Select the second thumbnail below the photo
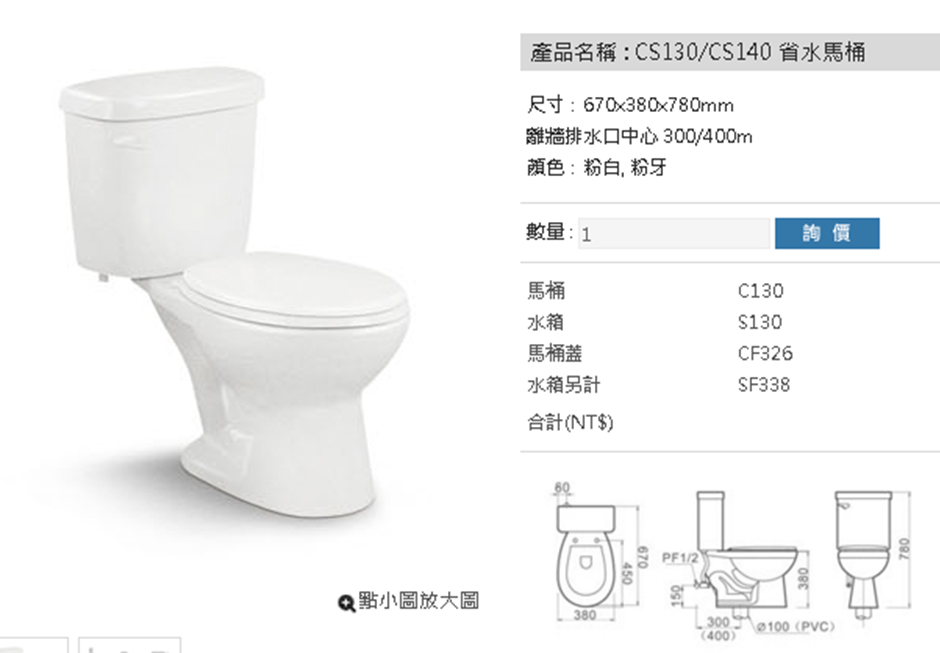 129,645
